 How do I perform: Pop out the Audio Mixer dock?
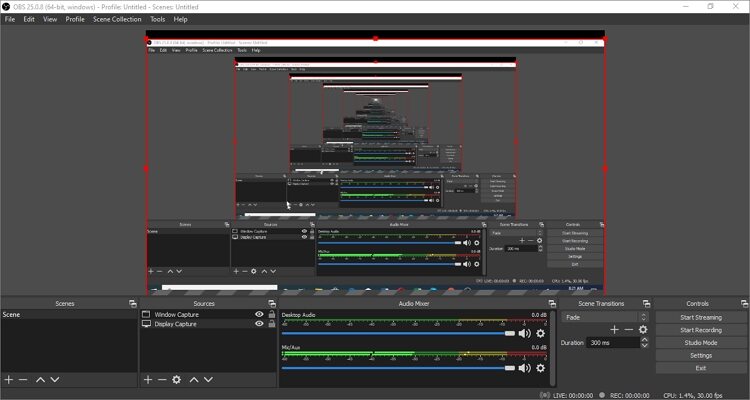552,304
